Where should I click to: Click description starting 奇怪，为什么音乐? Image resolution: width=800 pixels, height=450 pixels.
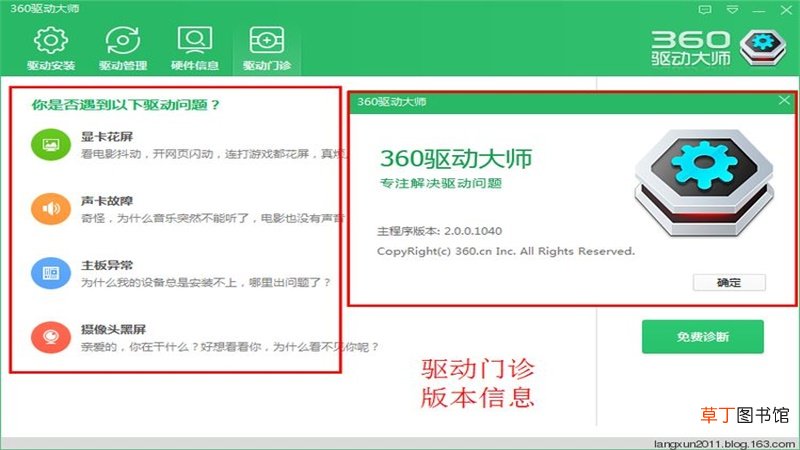(x=213, y=218)
